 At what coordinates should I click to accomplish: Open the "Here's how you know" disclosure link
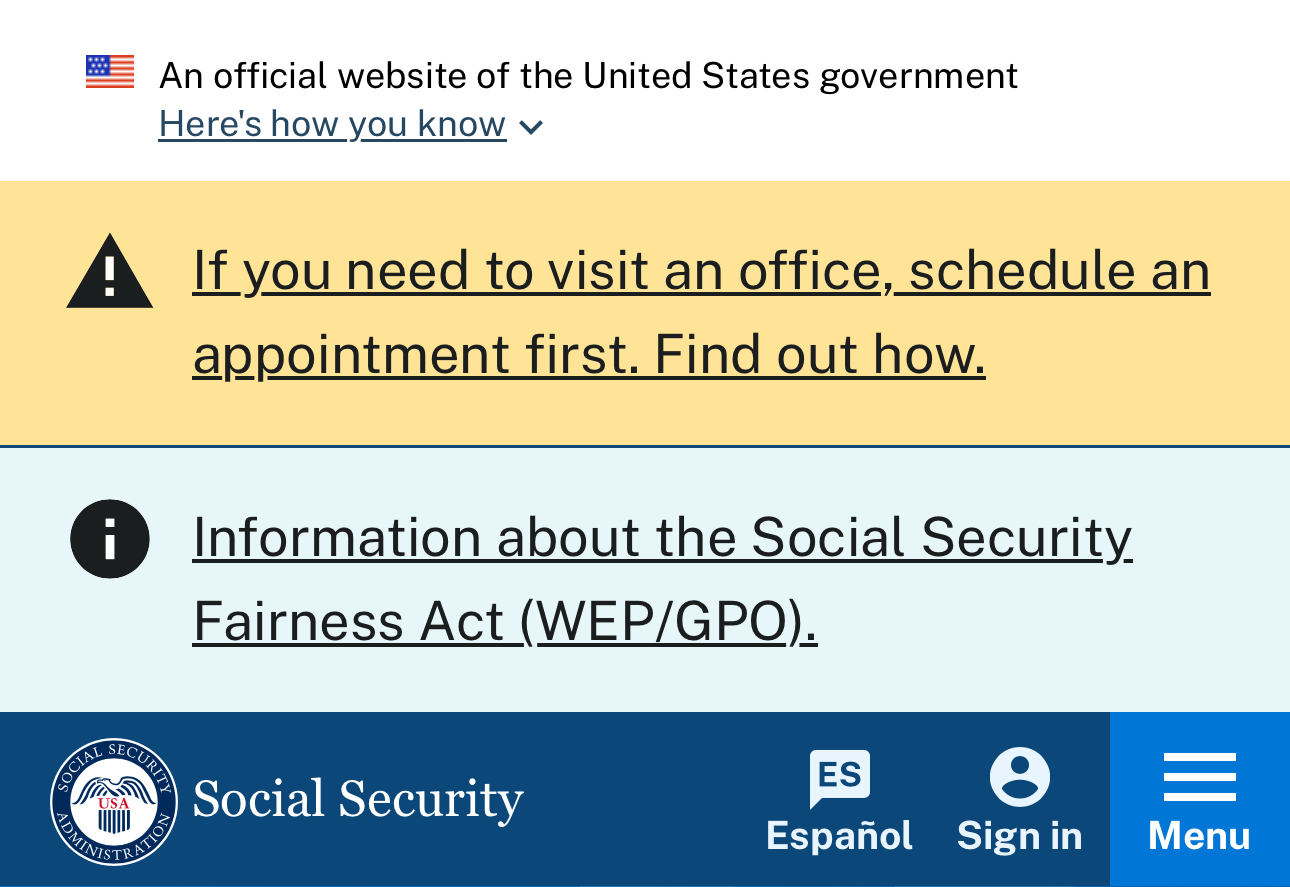(x=332, y=124)
